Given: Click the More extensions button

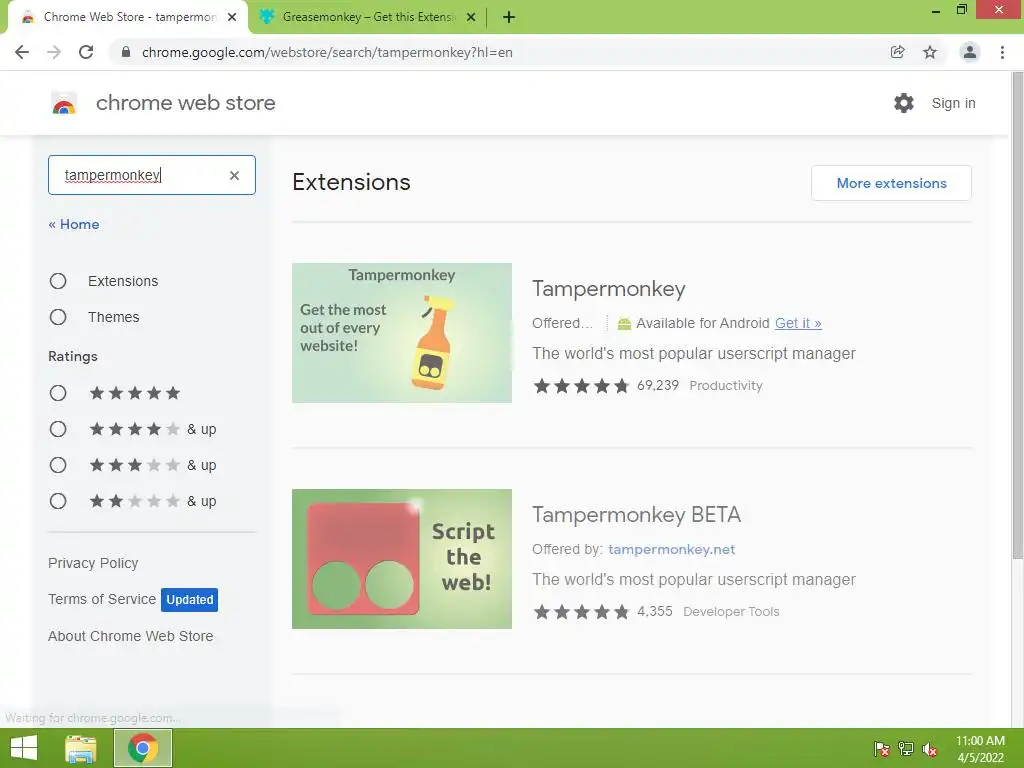Looking at the screenshot, I should tap(891, 183).
